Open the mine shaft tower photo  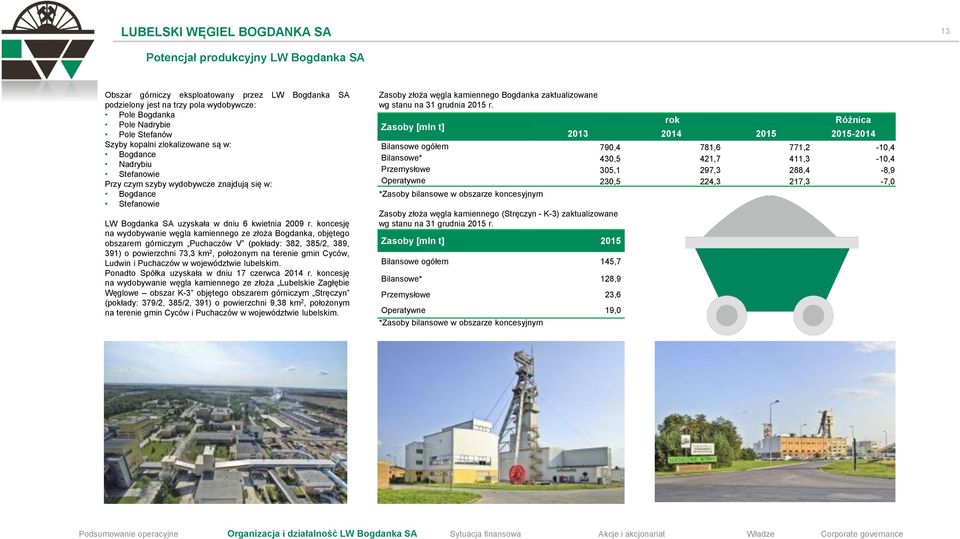point(501,422)
